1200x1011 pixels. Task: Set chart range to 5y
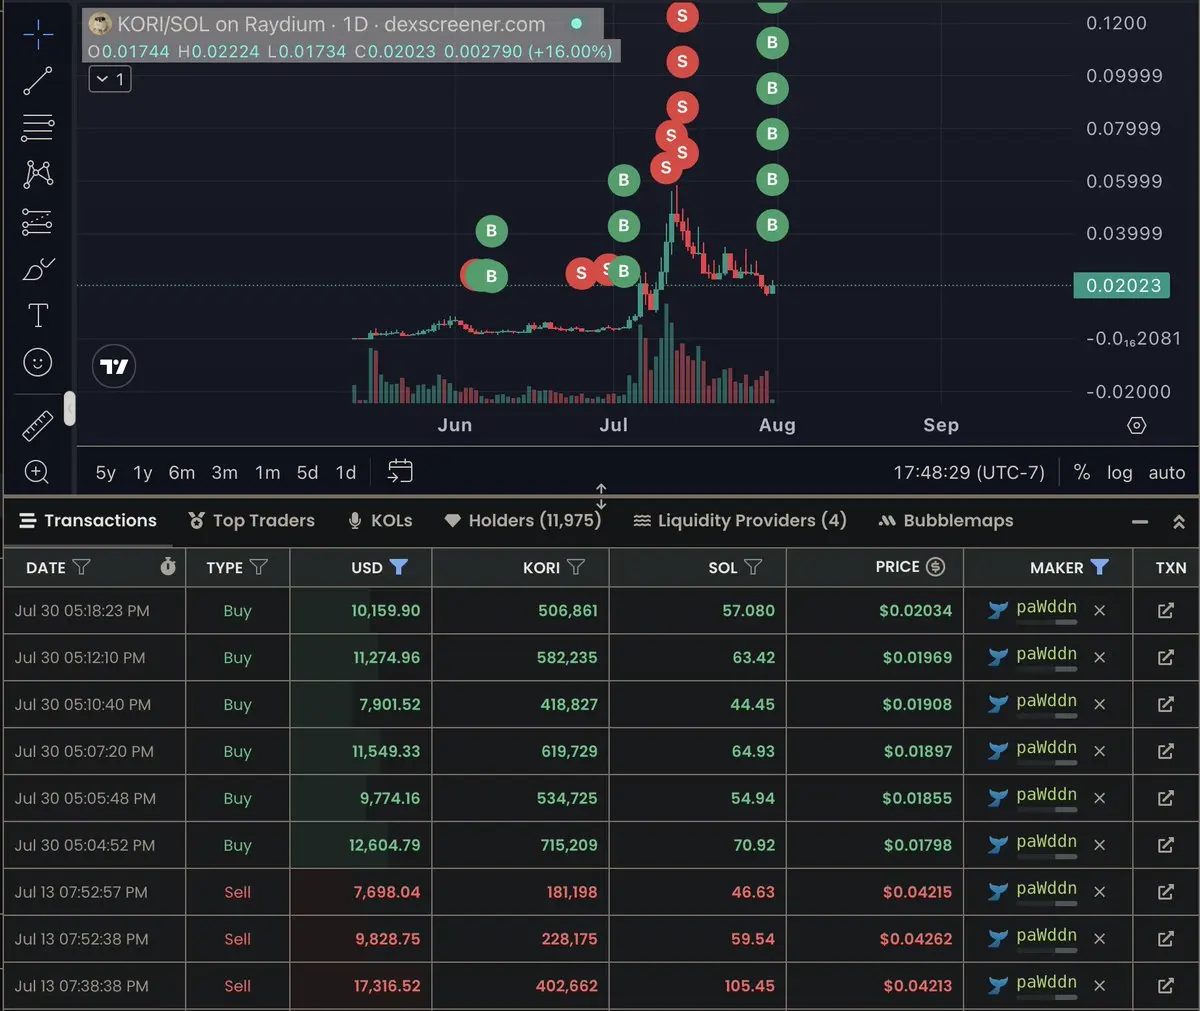pyautogui.click(x=106, y=472)
